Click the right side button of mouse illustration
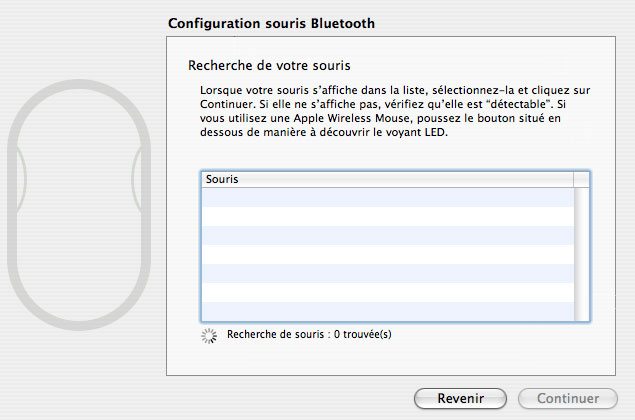 137,178
